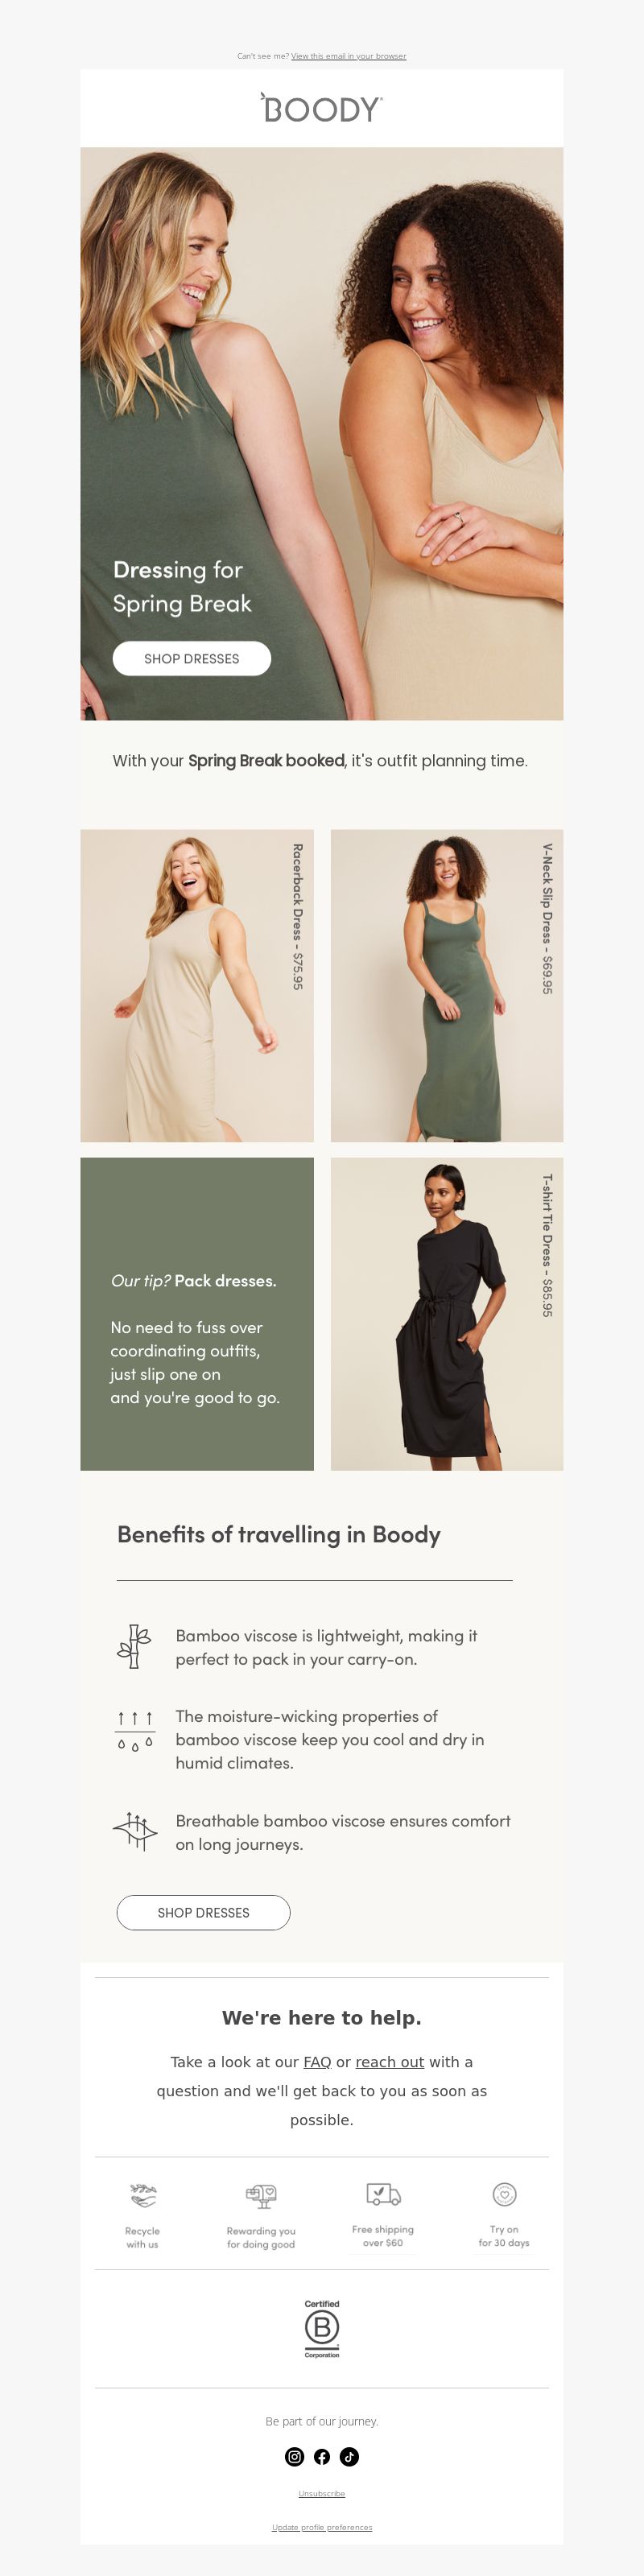
Task: Click the Boody logo at top
Action: [321, 108]
